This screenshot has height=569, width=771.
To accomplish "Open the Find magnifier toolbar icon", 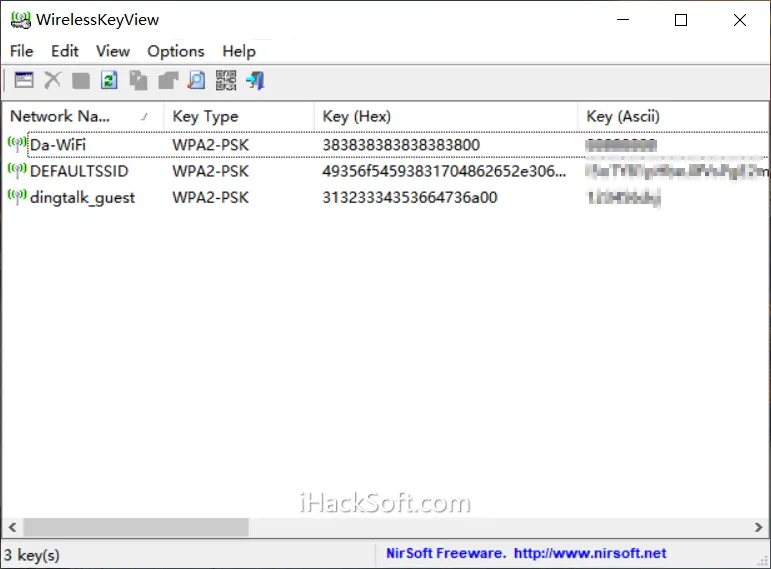I will tap(197, 80).
